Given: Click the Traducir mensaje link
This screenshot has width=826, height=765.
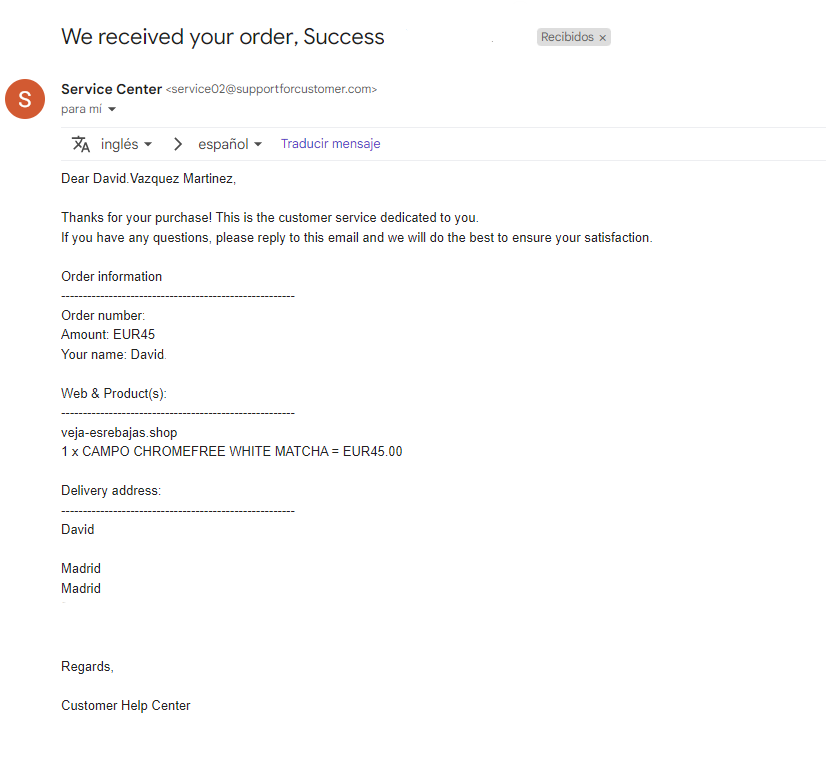Looking at the screenshot, I should click(330, 144).
